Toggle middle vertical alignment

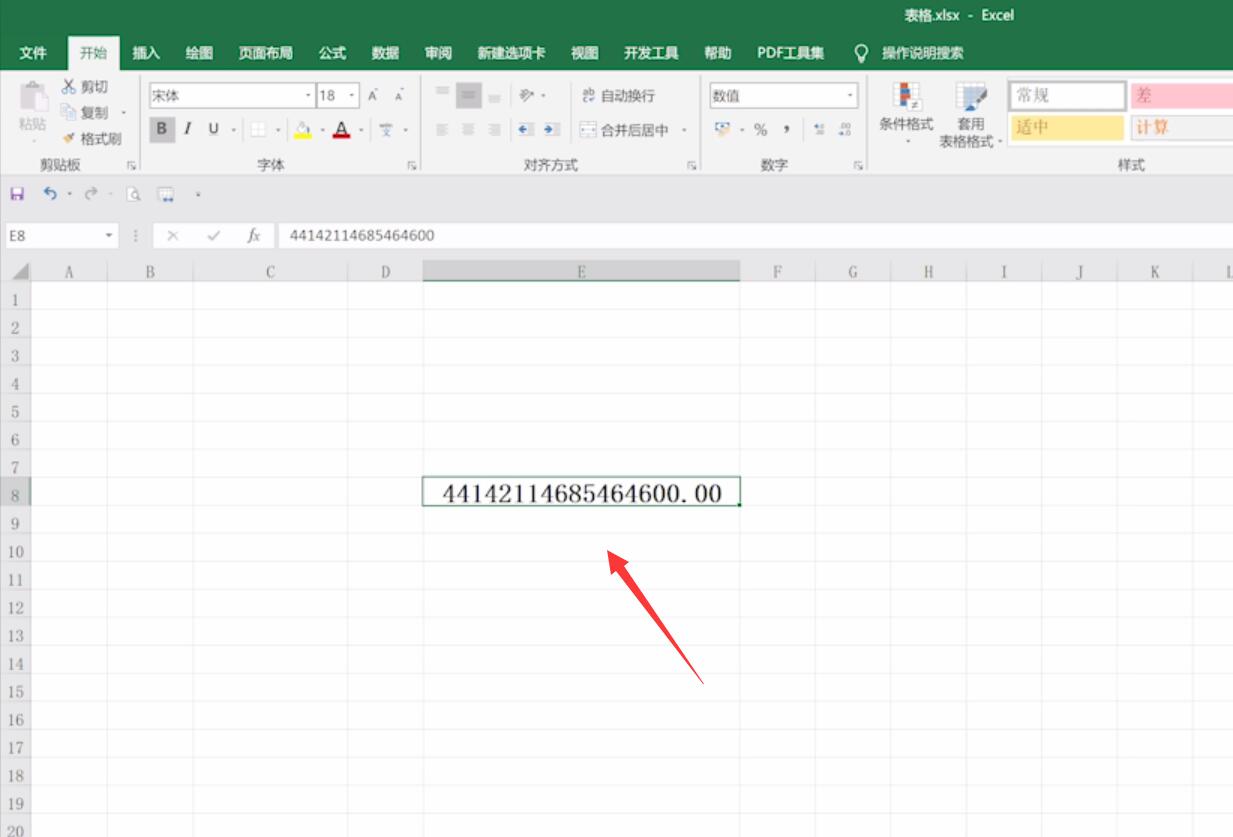pyautogui.click(x=468, y=96)
